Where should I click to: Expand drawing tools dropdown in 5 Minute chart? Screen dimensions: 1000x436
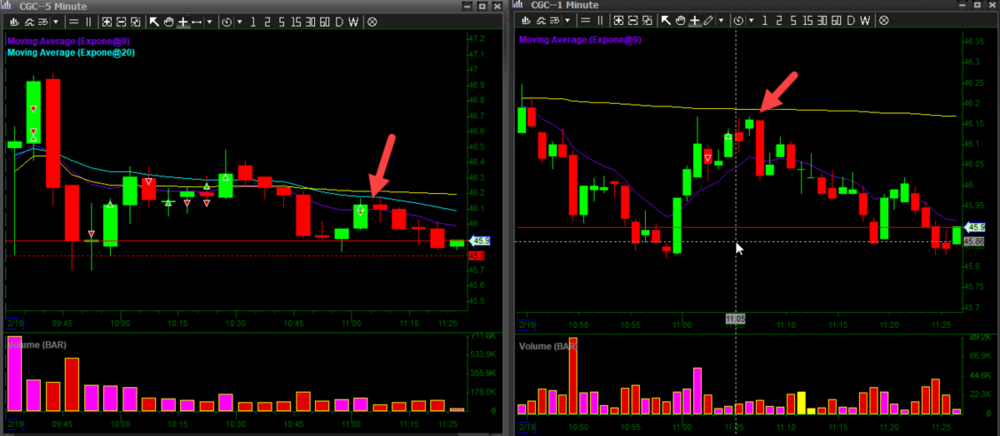click(x=209, y=21)
